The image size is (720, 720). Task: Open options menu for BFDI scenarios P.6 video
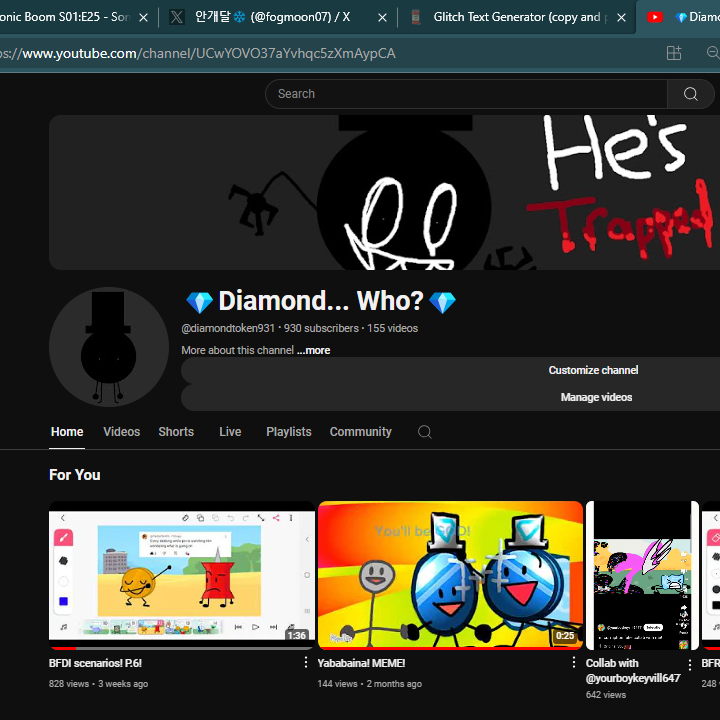[306, 663]
